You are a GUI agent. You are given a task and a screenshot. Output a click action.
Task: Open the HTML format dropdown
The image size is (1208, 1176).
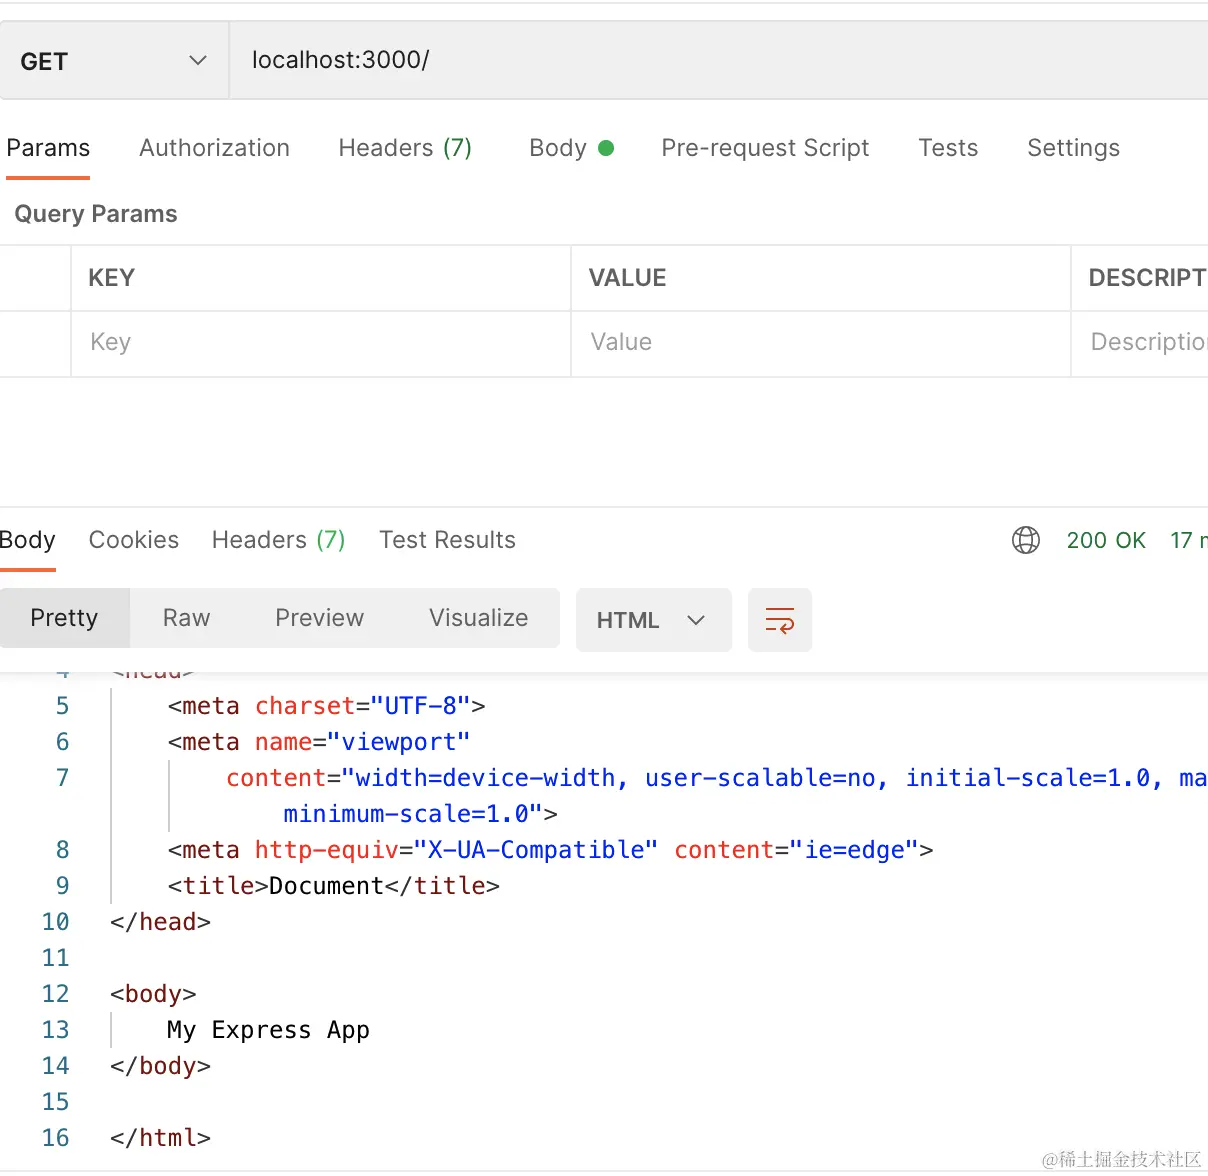click(x=653, y=620)
